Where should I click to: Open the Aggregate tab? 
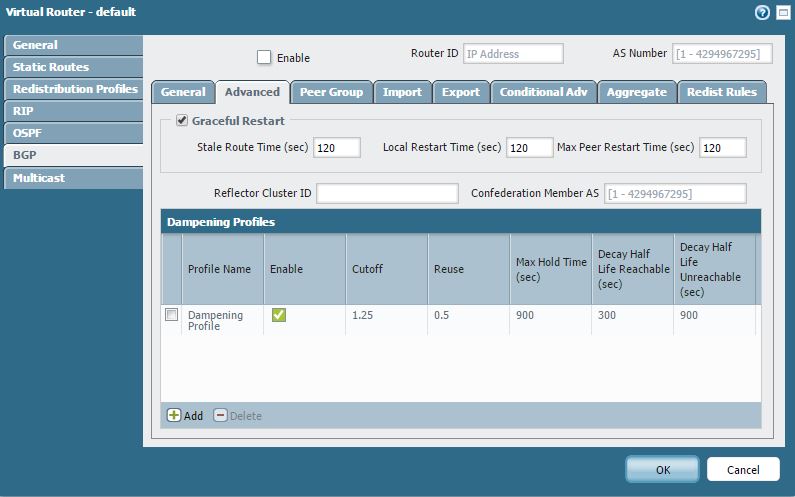(637, 92)
